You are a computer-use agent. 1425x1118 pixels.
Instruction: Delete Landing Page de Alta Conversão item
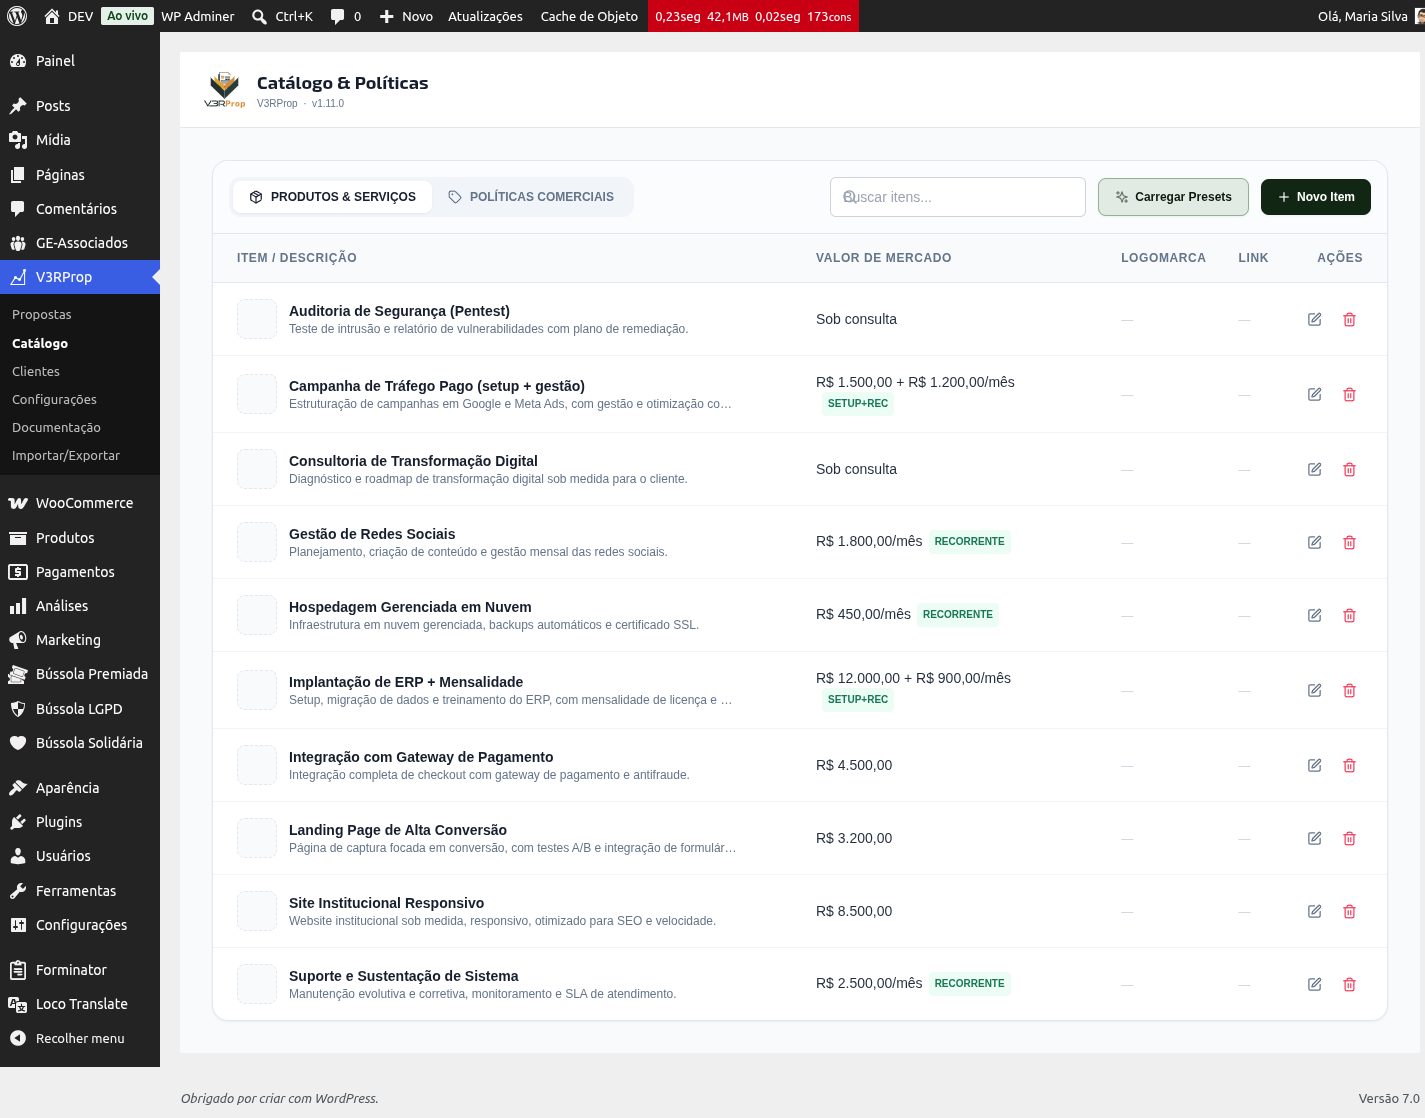tap(1349, 838)
